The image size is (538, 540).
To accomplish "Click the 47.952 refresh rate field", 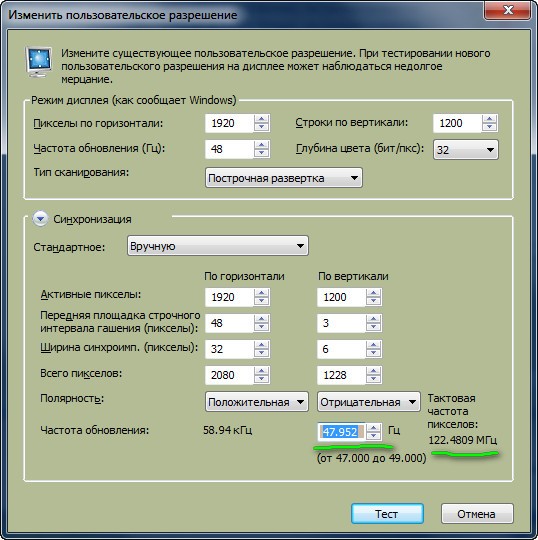I will pyautogui.click(x=341, y=432).
